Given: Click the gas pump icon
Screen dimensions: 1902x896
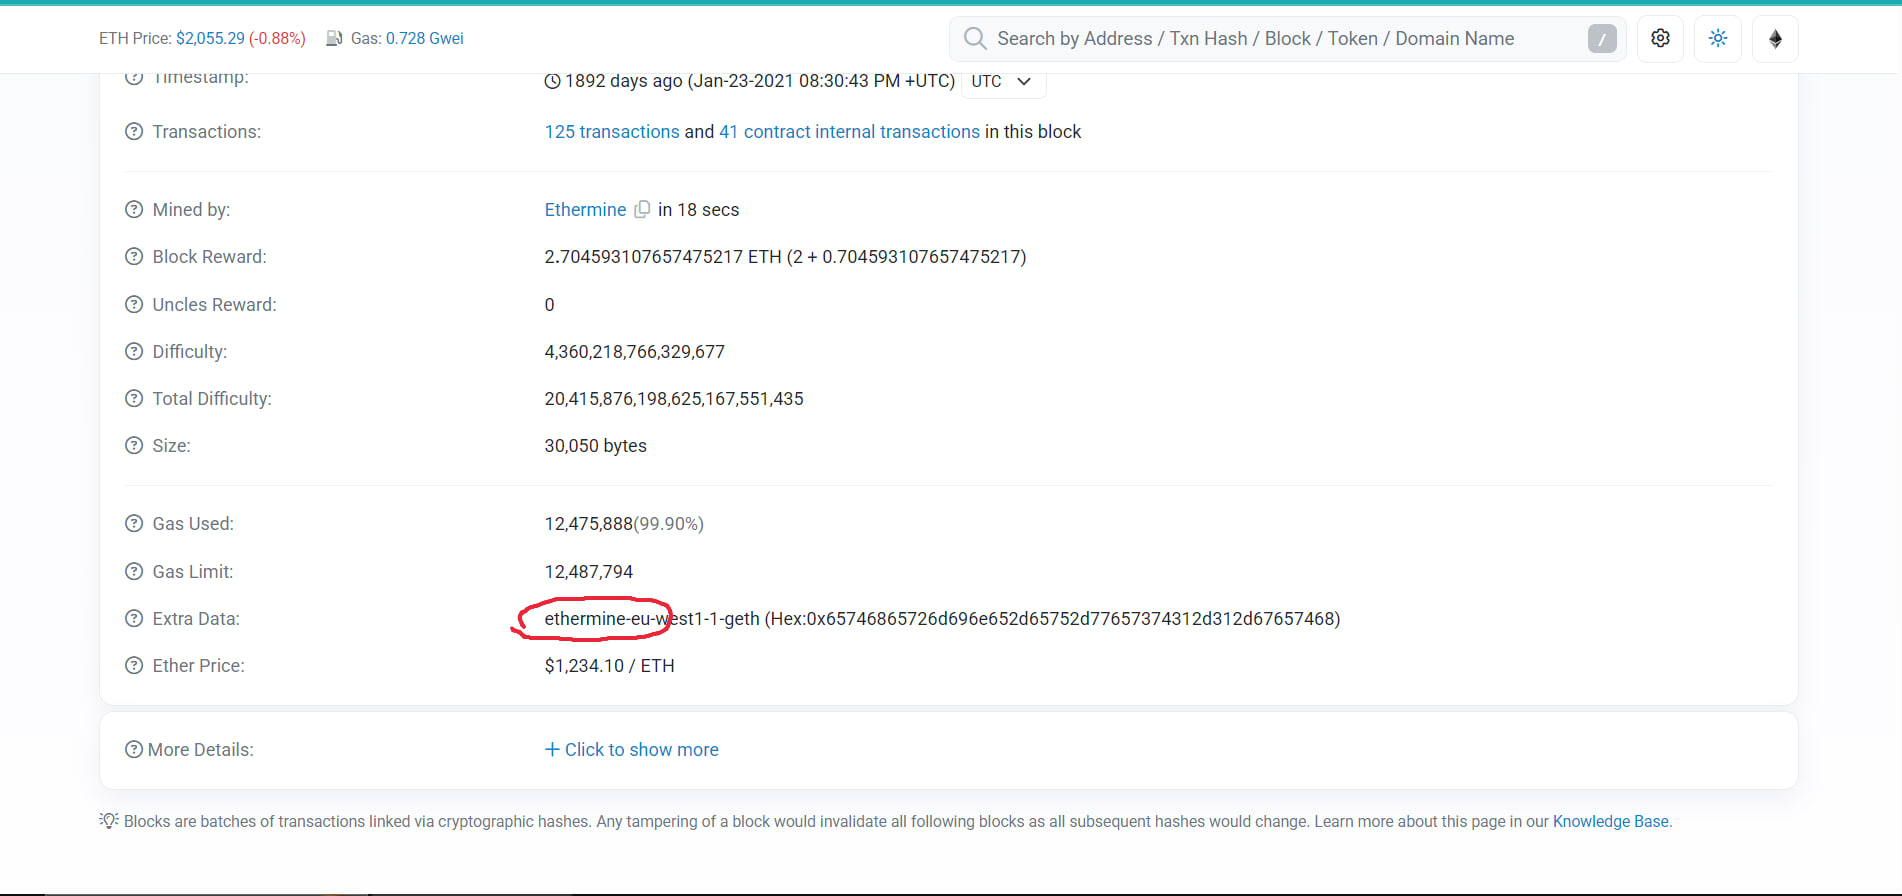Looking at the screenshot, I should [x=334, y=38].
